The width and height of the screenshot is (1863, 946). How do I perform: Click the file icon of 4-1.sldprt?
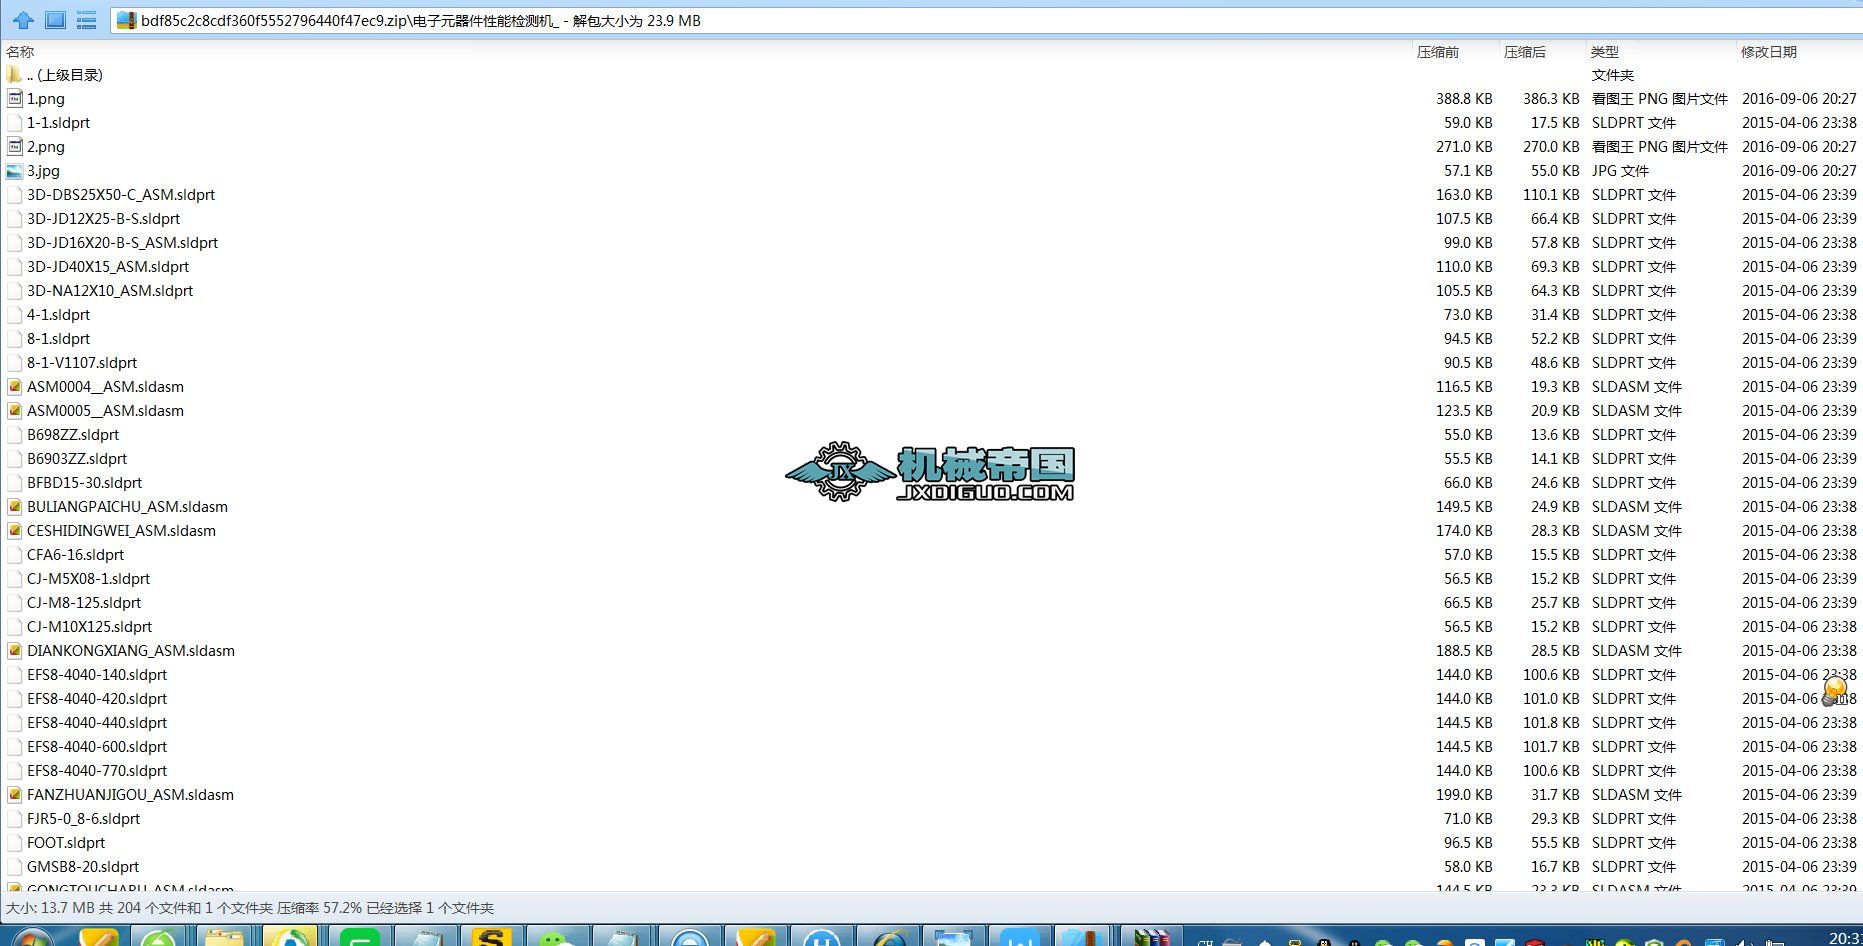pos(14,315)
